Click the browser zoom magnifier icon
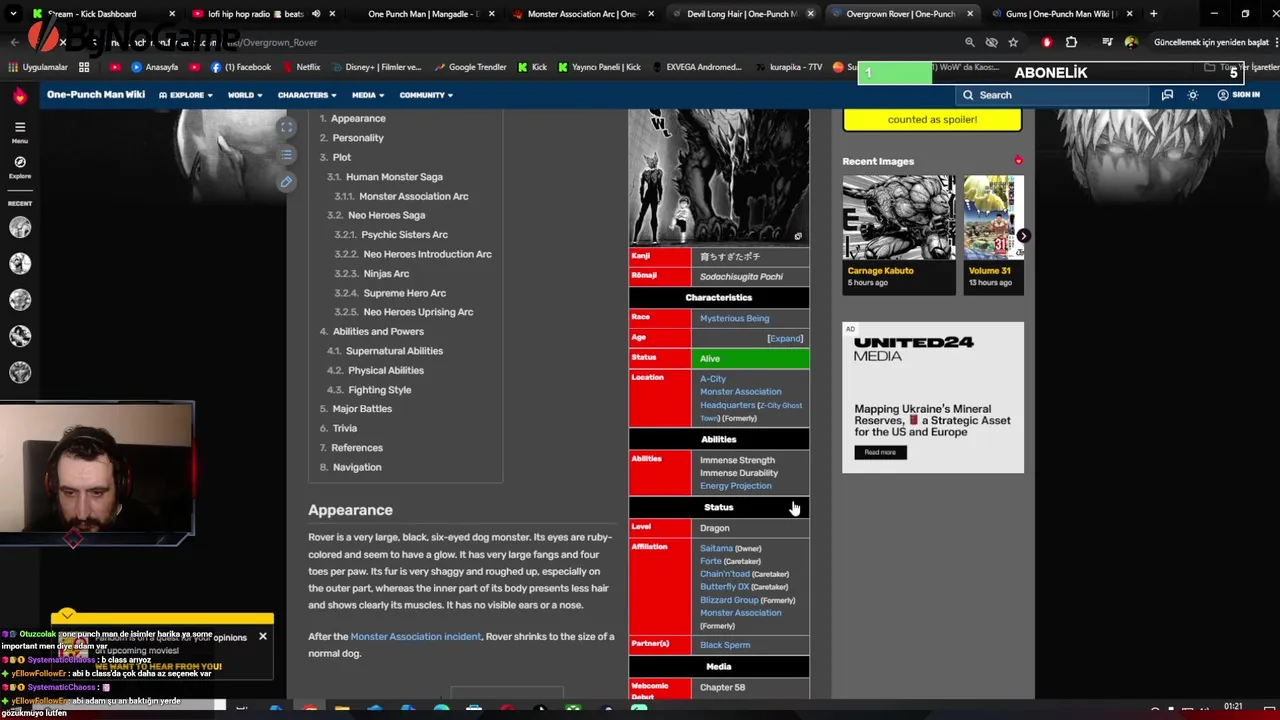 pos(969,42)
